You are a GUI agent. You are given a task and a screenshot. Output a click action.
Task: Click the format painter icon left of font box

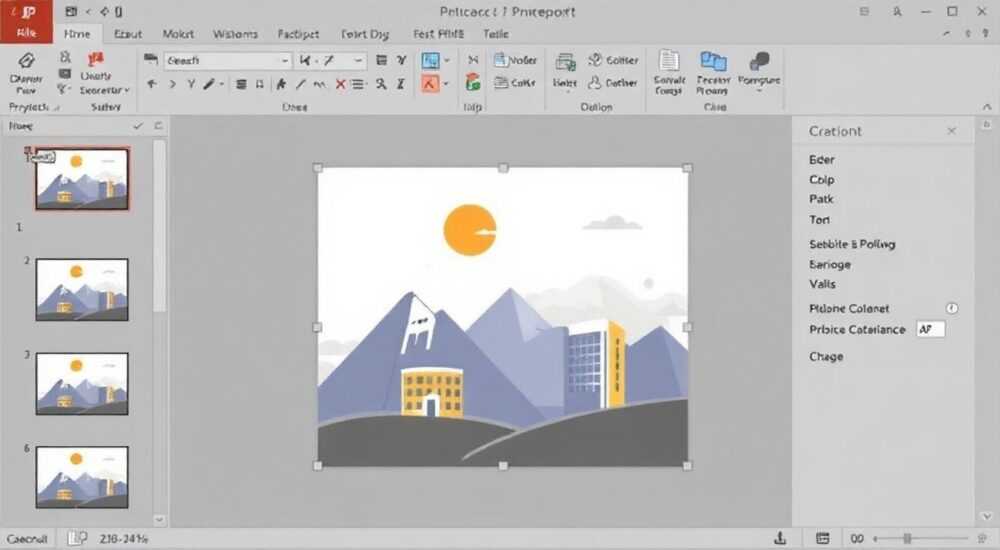pyautogui.click(x=151, y=60)
